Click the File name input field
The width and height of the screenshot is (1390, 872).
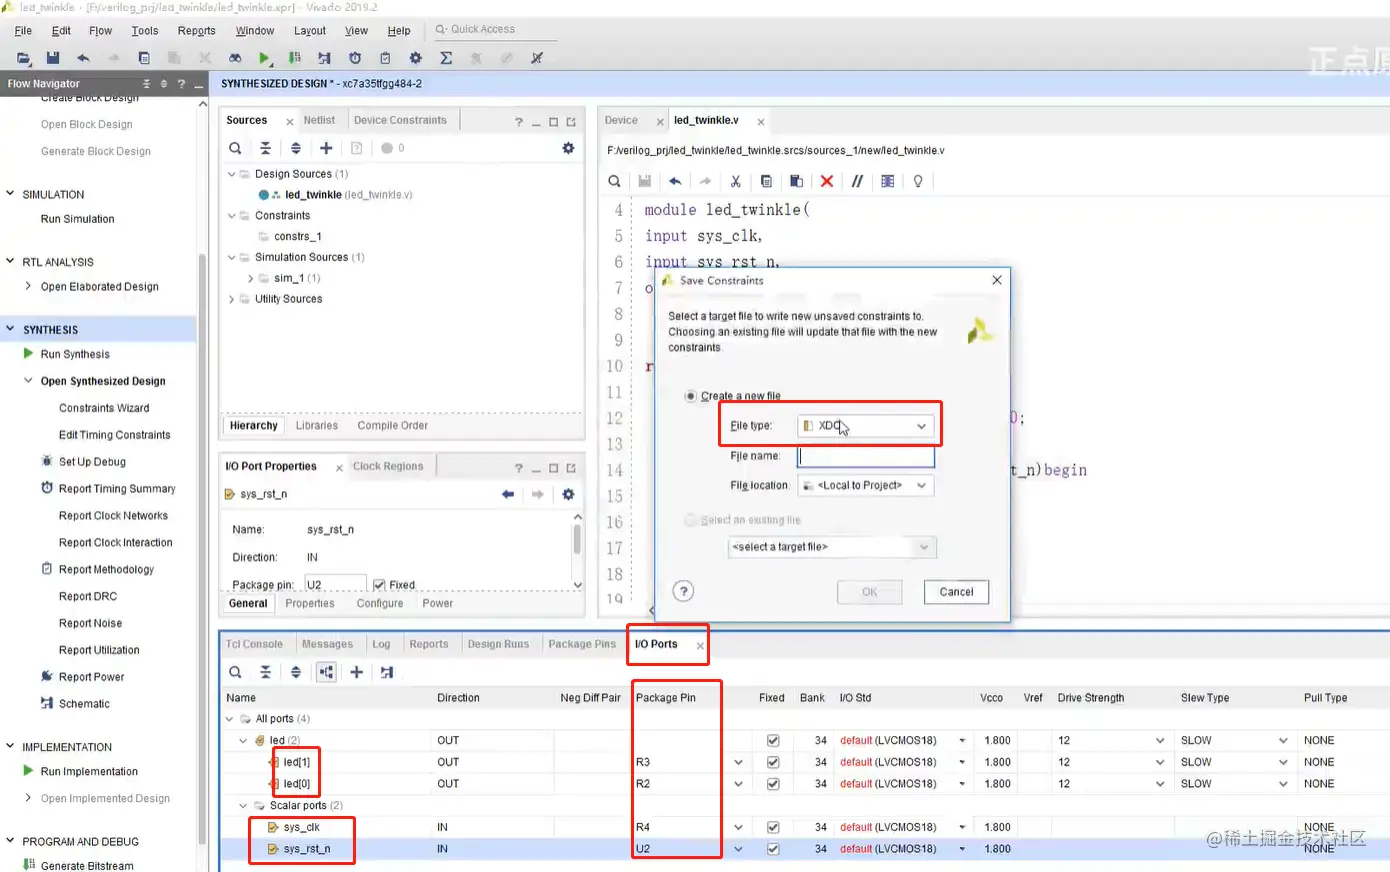click(x=866, y=457)
